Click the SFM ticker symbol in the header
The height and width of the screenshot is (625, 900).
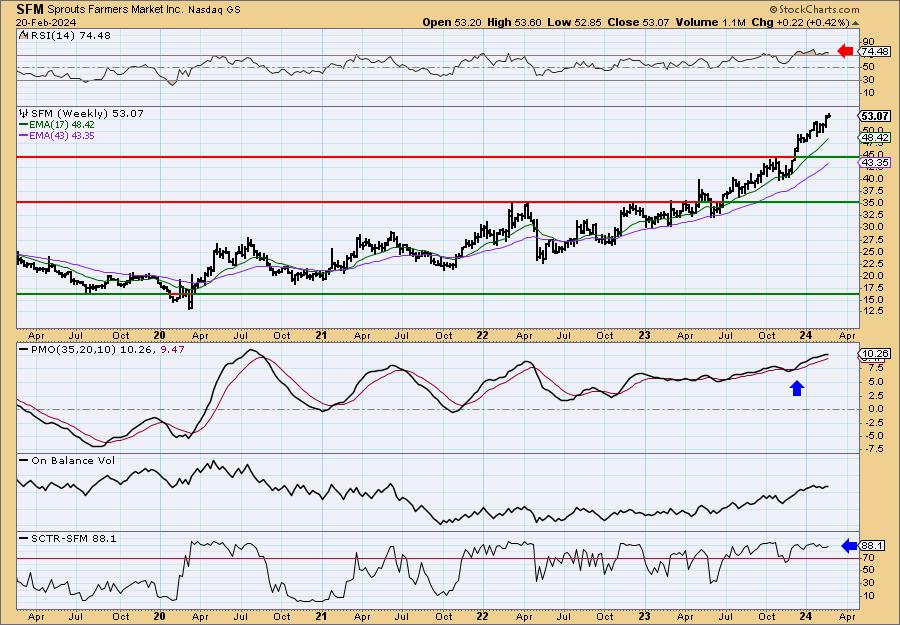point(30,9)
